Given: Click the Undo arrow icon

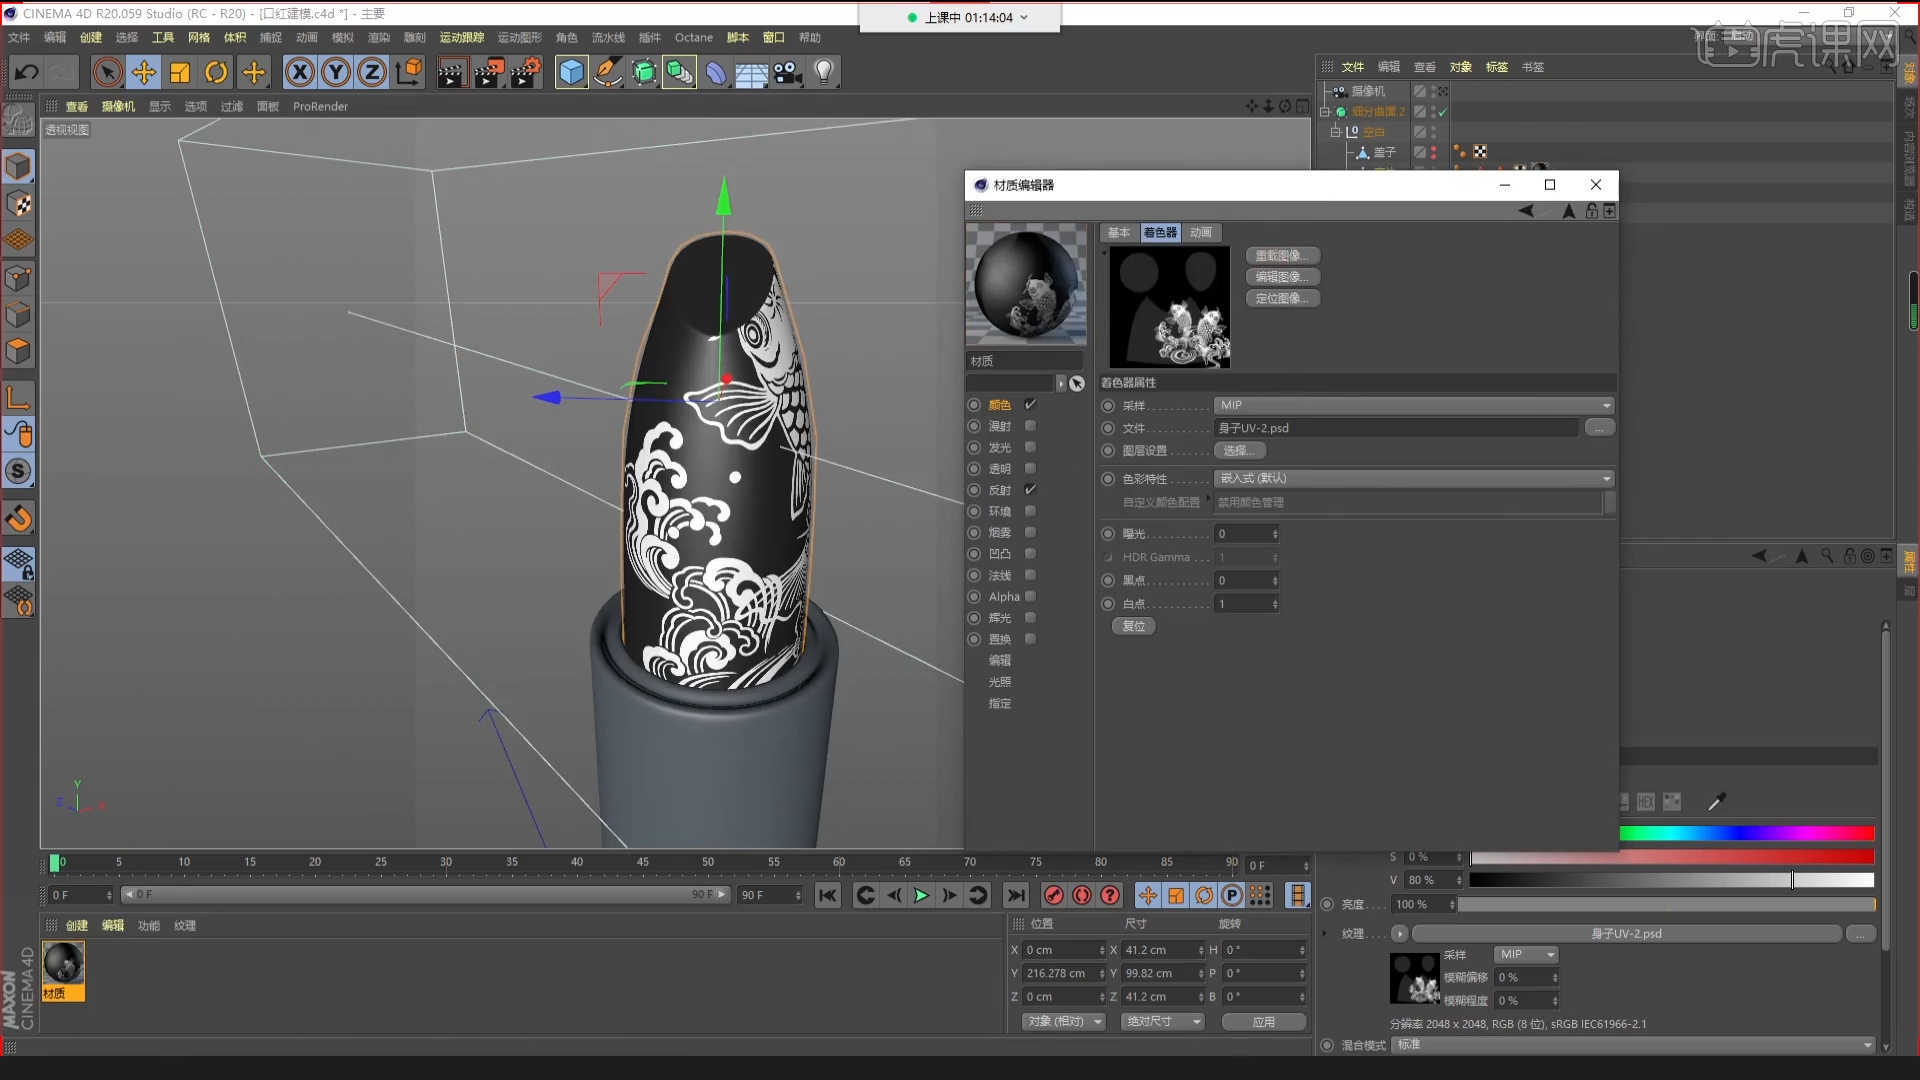Looking at the screenshot, I should (x=27, y=72).
